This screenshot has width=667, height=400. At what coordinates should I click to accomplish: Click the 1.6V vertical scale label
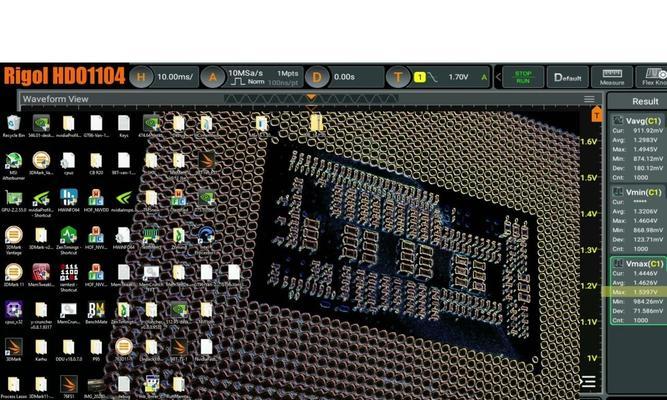[589, 142]
